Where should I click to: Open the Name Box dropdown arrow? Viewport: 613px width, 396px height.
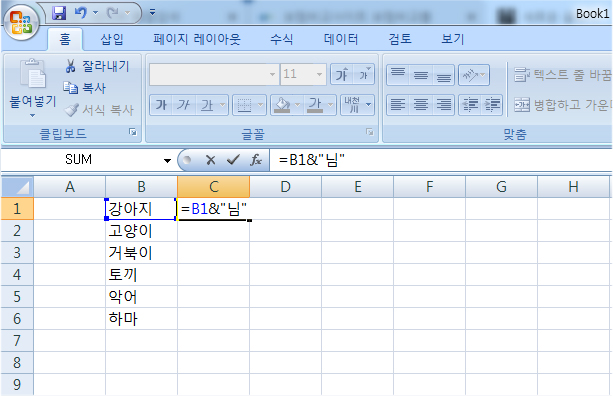click(167, 160)
